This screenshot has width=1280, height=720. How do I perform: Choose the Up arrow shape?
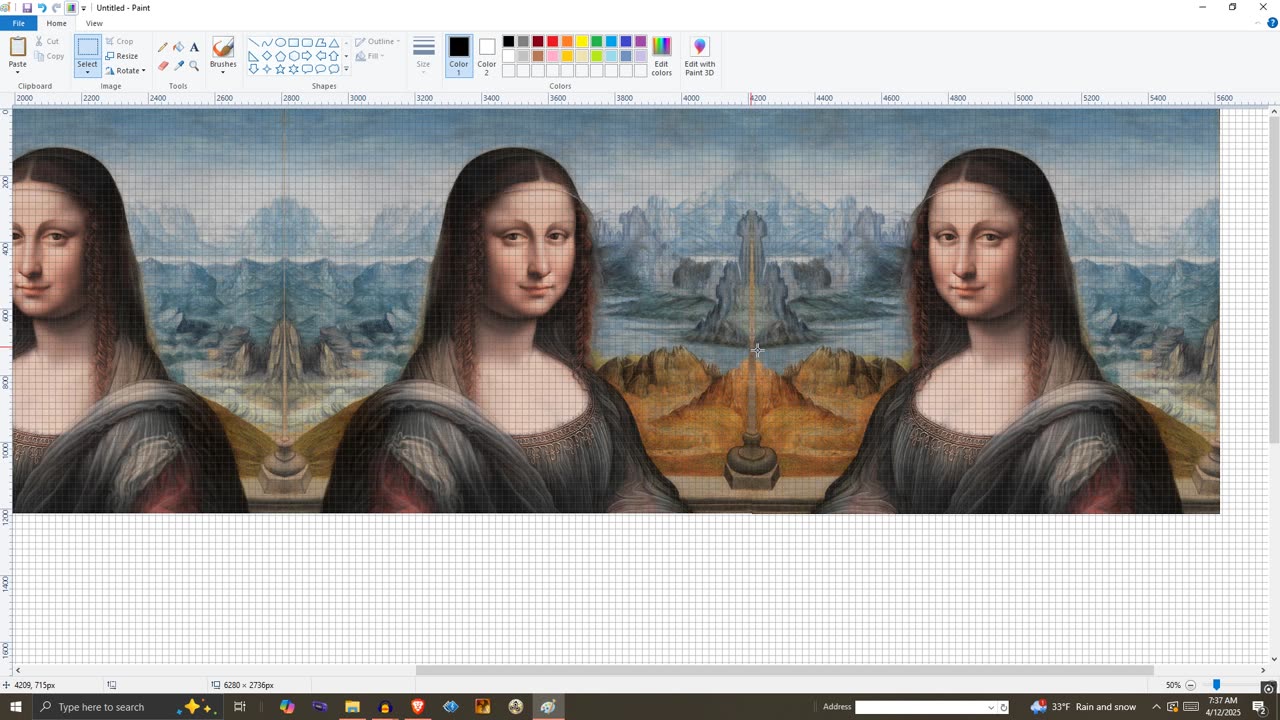pos(334,56)
